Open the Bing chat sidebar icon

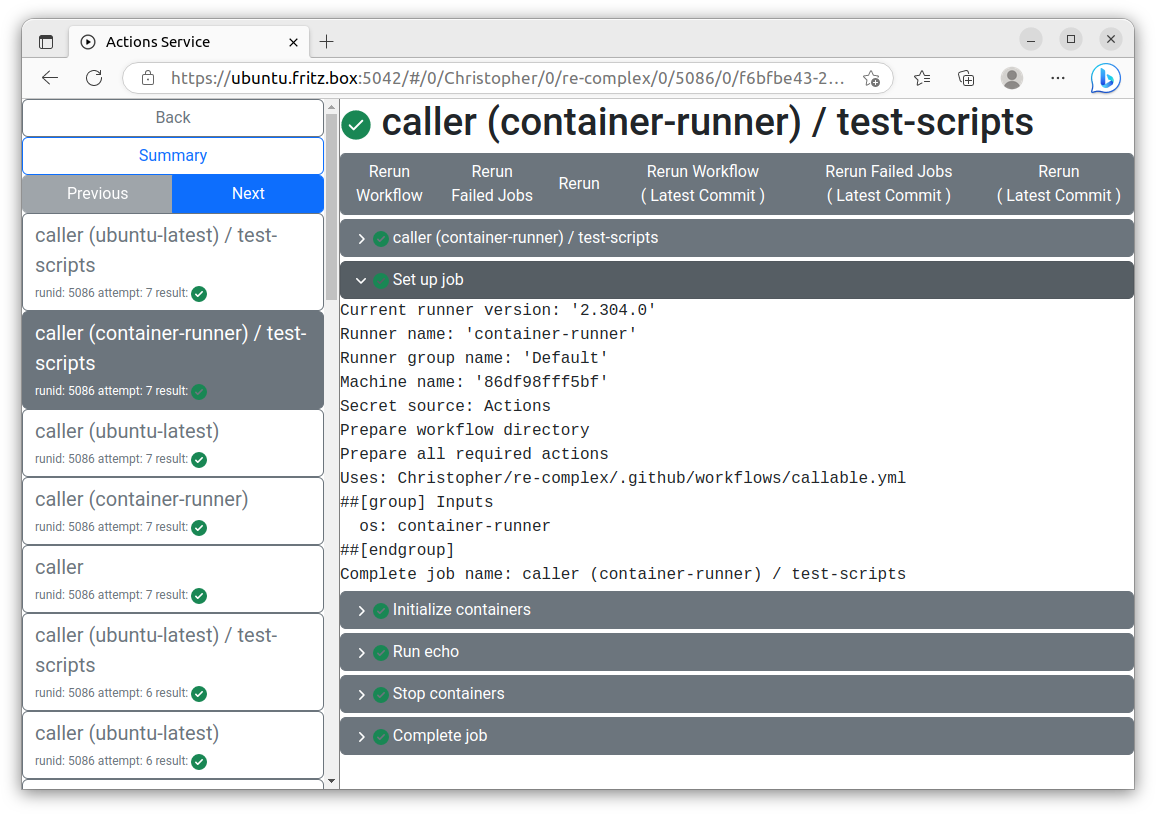(1106, 78)
